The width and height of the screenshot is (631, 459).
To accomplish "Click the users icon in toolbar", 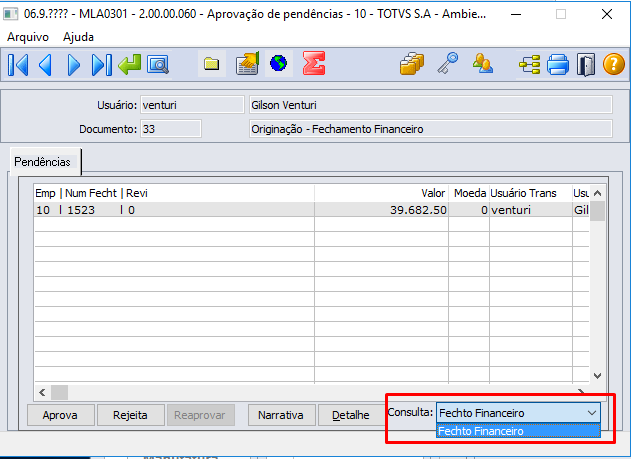I will tap(483, 64).
